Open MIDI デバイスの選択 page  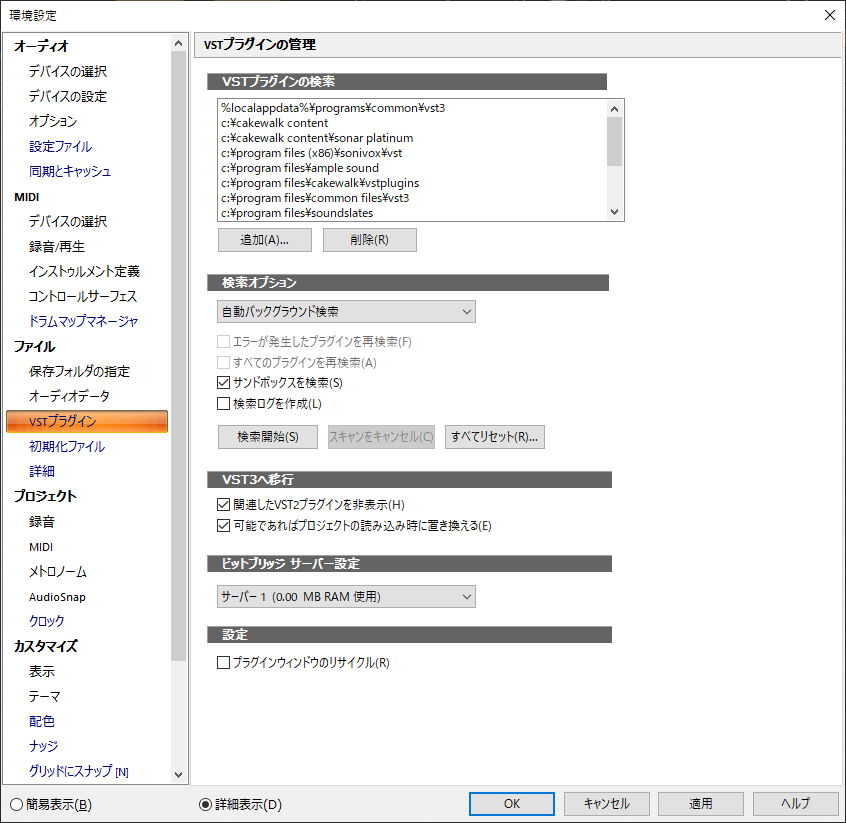pos(68,221)
